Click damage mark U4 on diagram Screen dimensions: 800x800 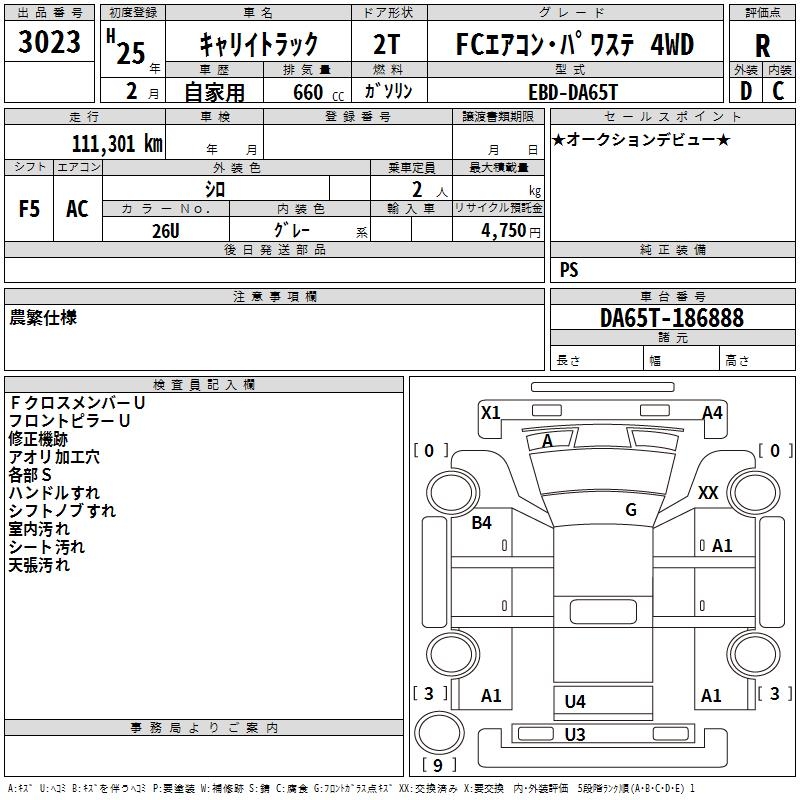(575, 702)
